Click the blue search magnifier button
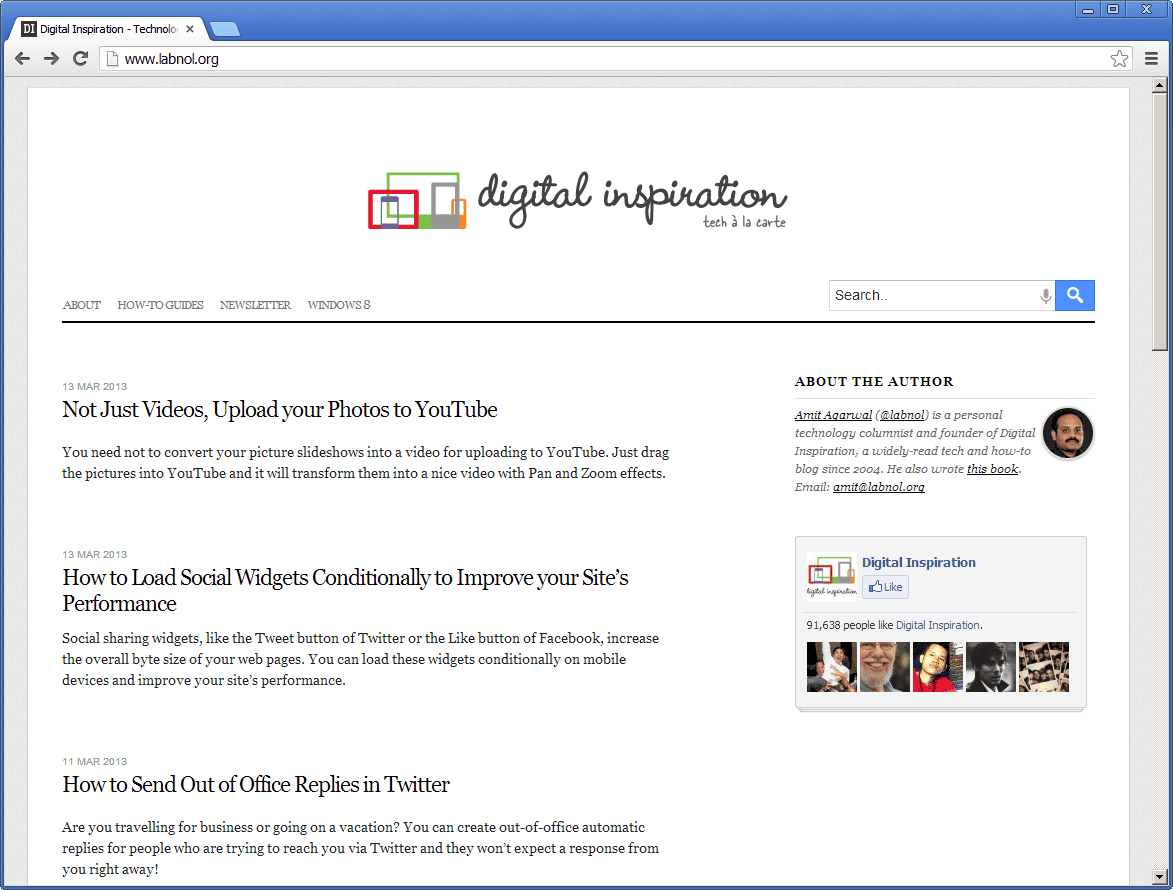The width and height of the screenshot is (1173, 890). [1075, 295]
